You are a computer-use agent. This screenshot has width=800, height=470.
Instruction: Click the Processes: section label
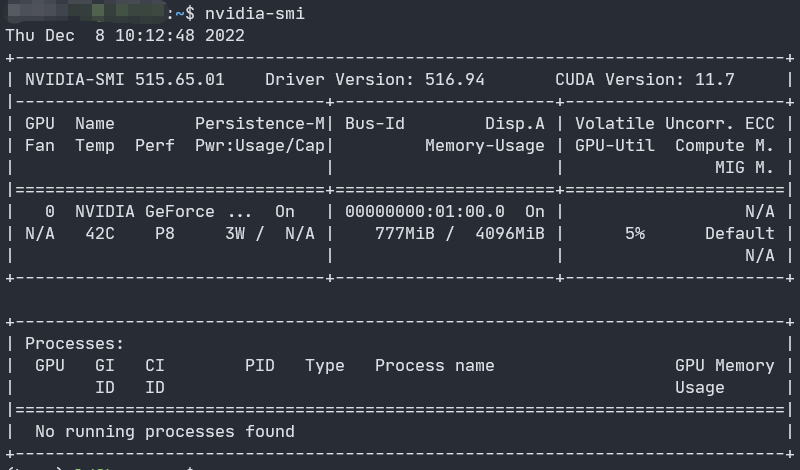click(x=74, y=344)
